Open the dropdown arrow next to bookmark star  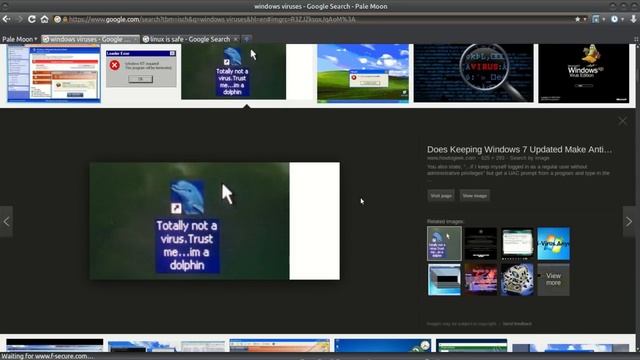coord(584,19)
